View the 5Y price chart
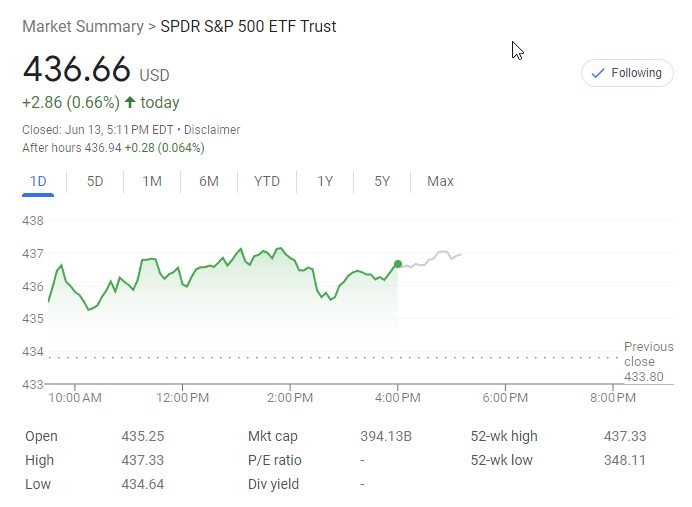Screen dimensions: 692x507 click(x=382, y=181)
